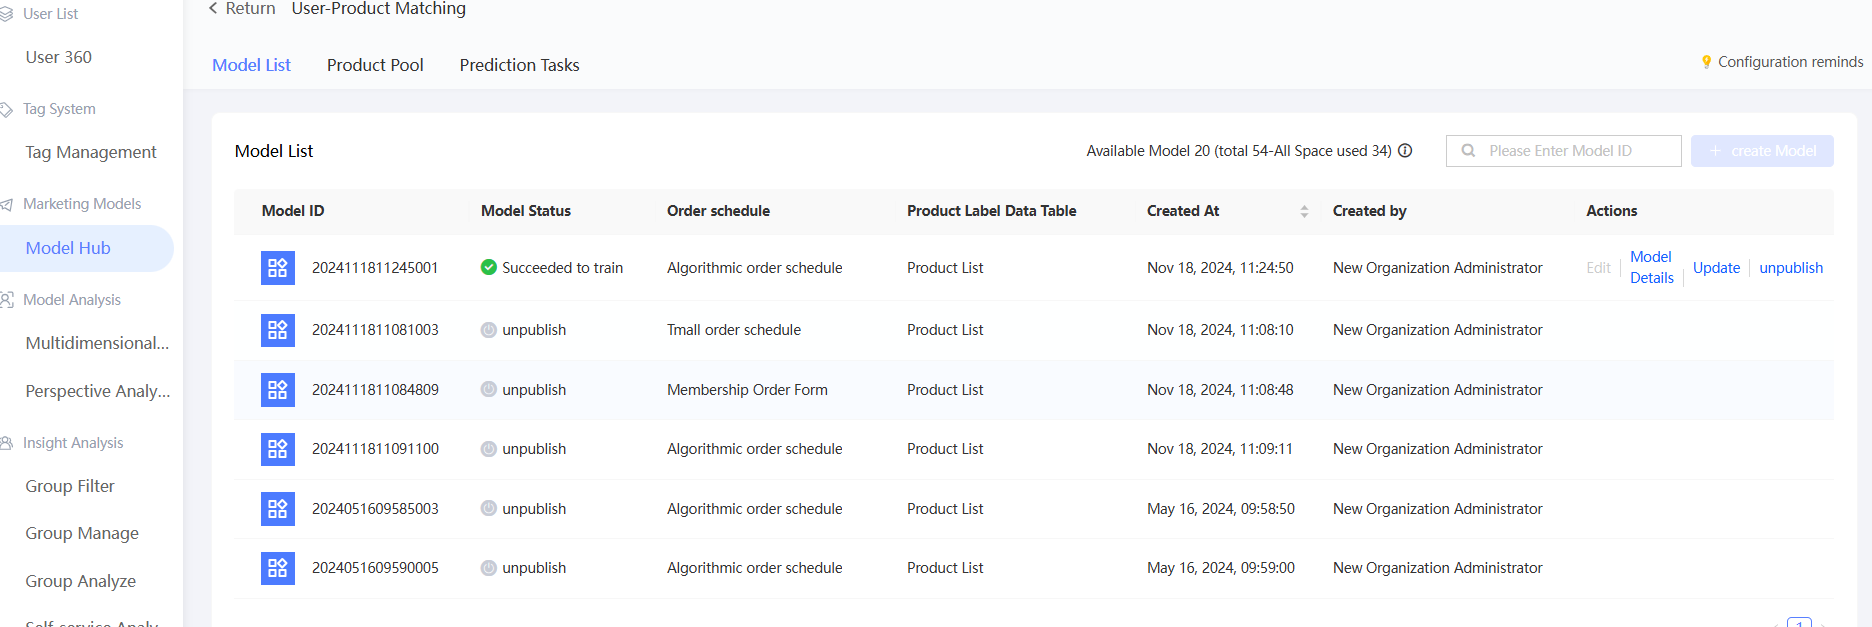Click the model icon for 2024111811091100
This screenshot has height=627, width=1872.
[278, 449]
